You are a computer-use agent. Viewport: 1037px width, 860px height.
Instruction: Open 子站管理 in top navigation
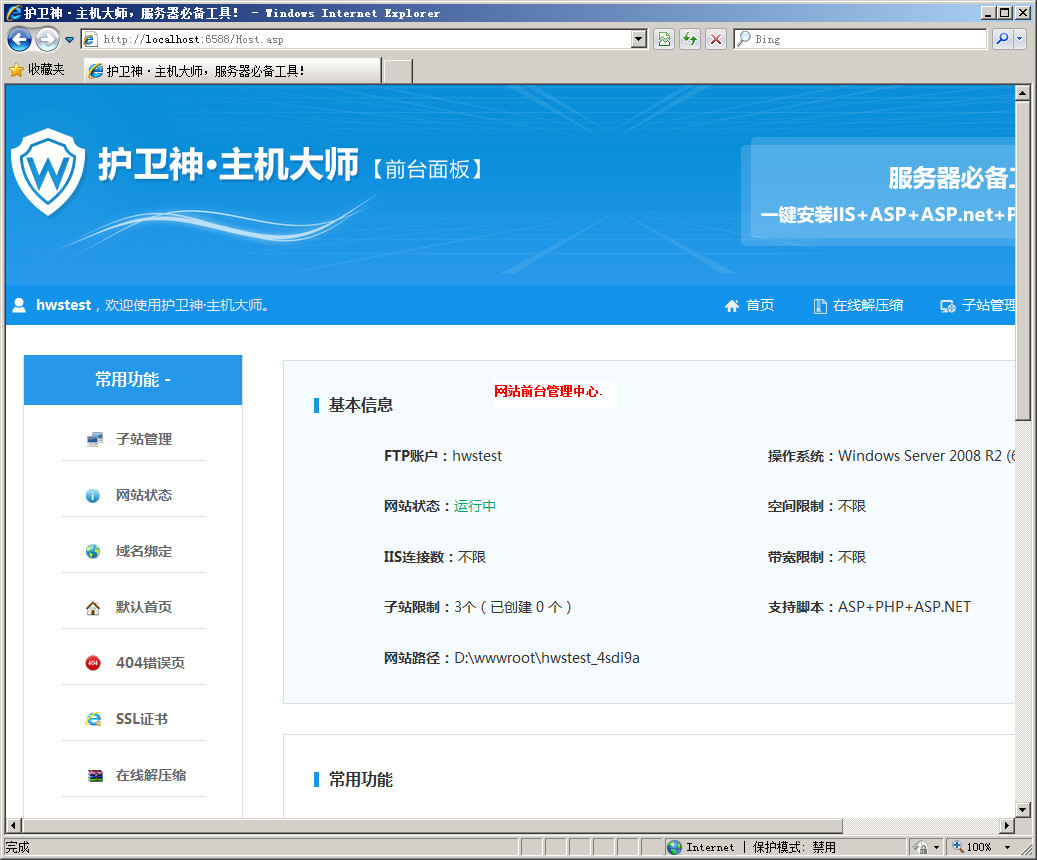pos(989,305)
